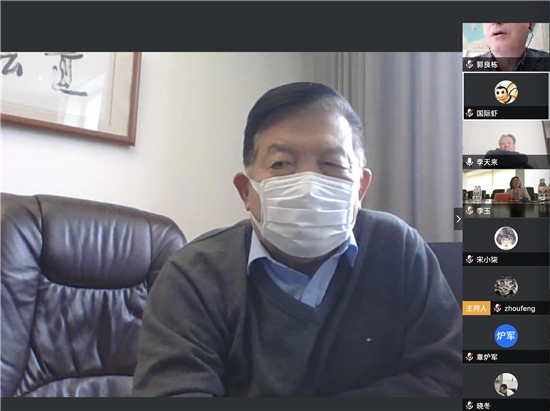Select the 李天来 video thumbnail
This screenshot has width=550, height=411.
click(x=506, y=144)
